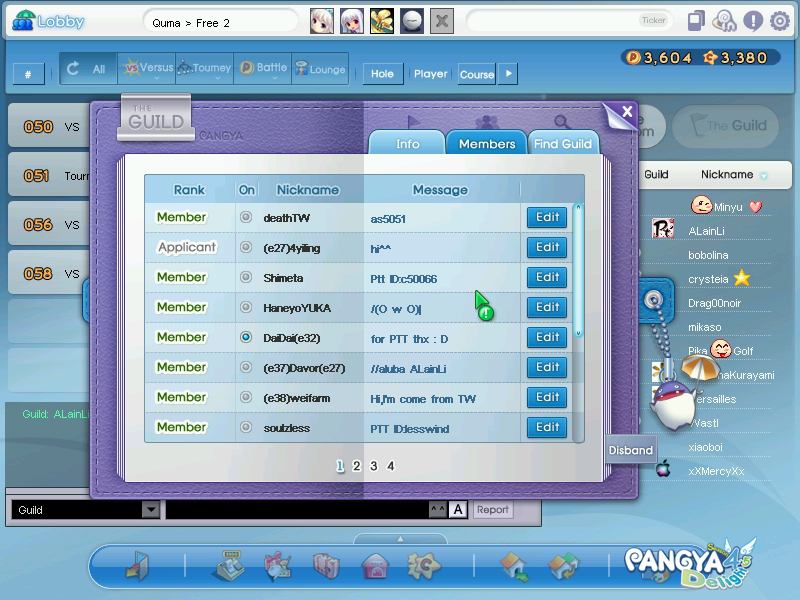800x600 pixels.
Task: Toggle online indicator for HaneyoYUKA
Action: coord(246,307)
